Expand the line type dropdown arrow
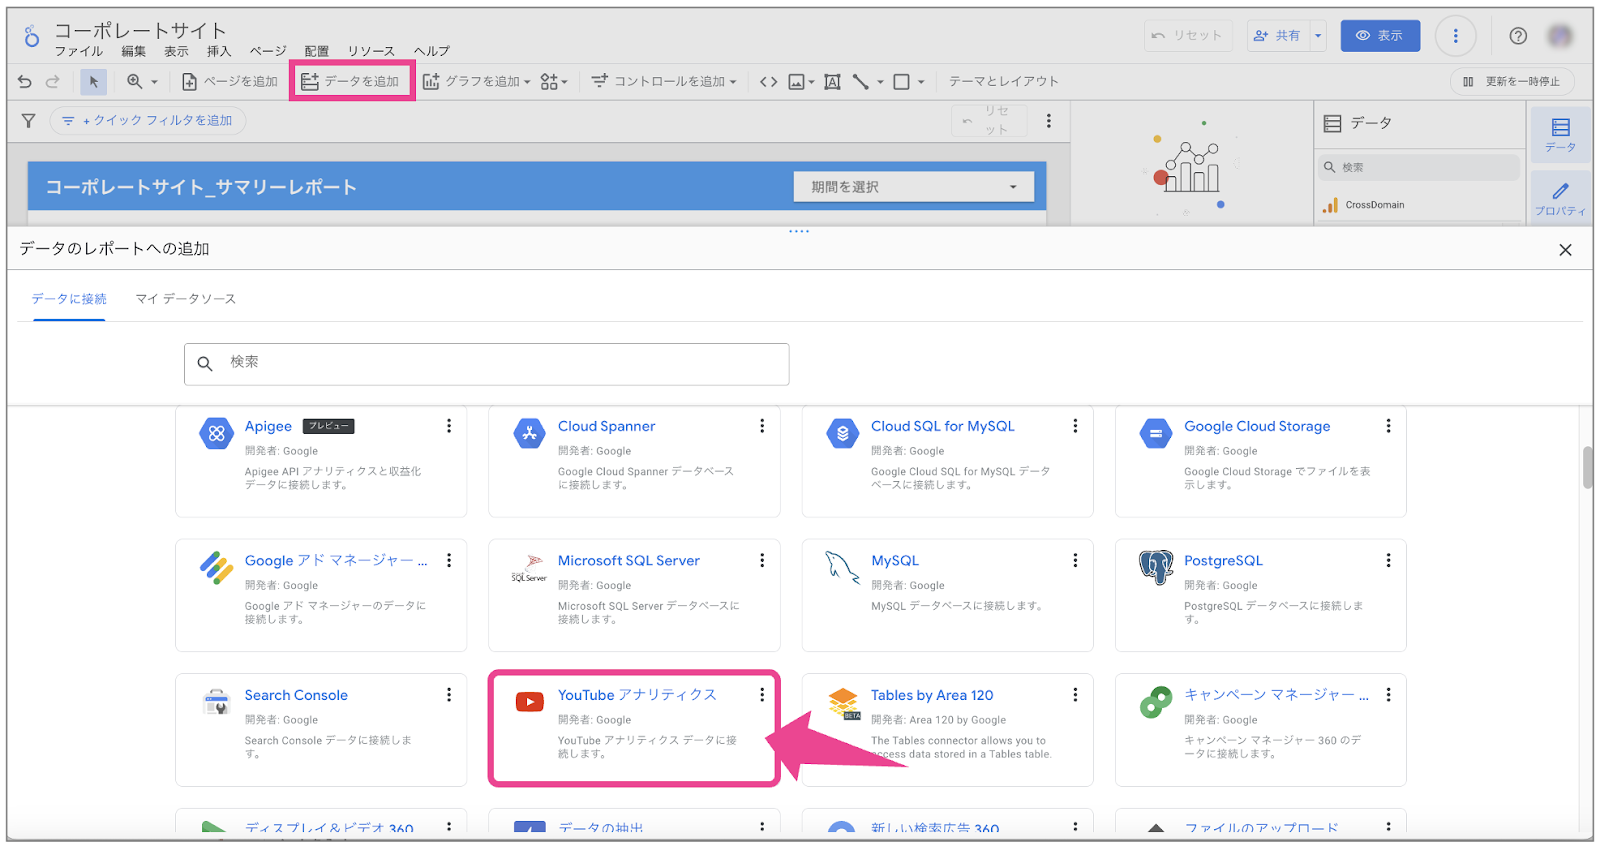The width and height of the screenshot is (1600, 846). point(880,82)
